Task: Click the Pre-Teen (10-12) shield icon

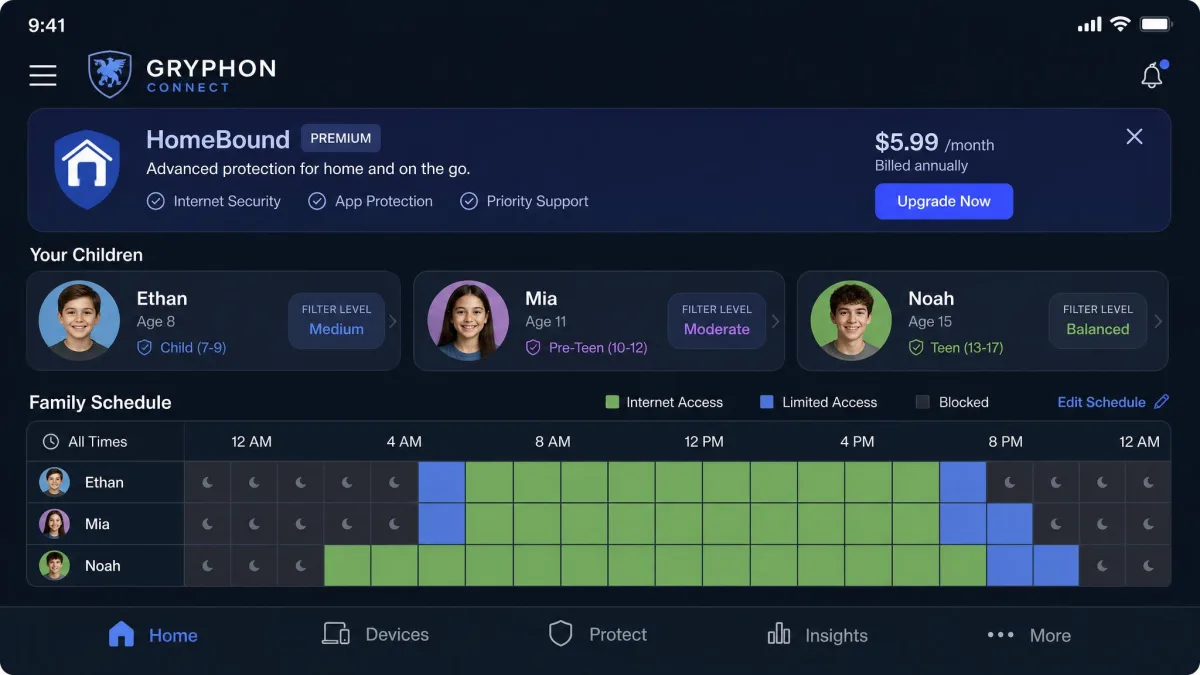Action: pos(533,348)
